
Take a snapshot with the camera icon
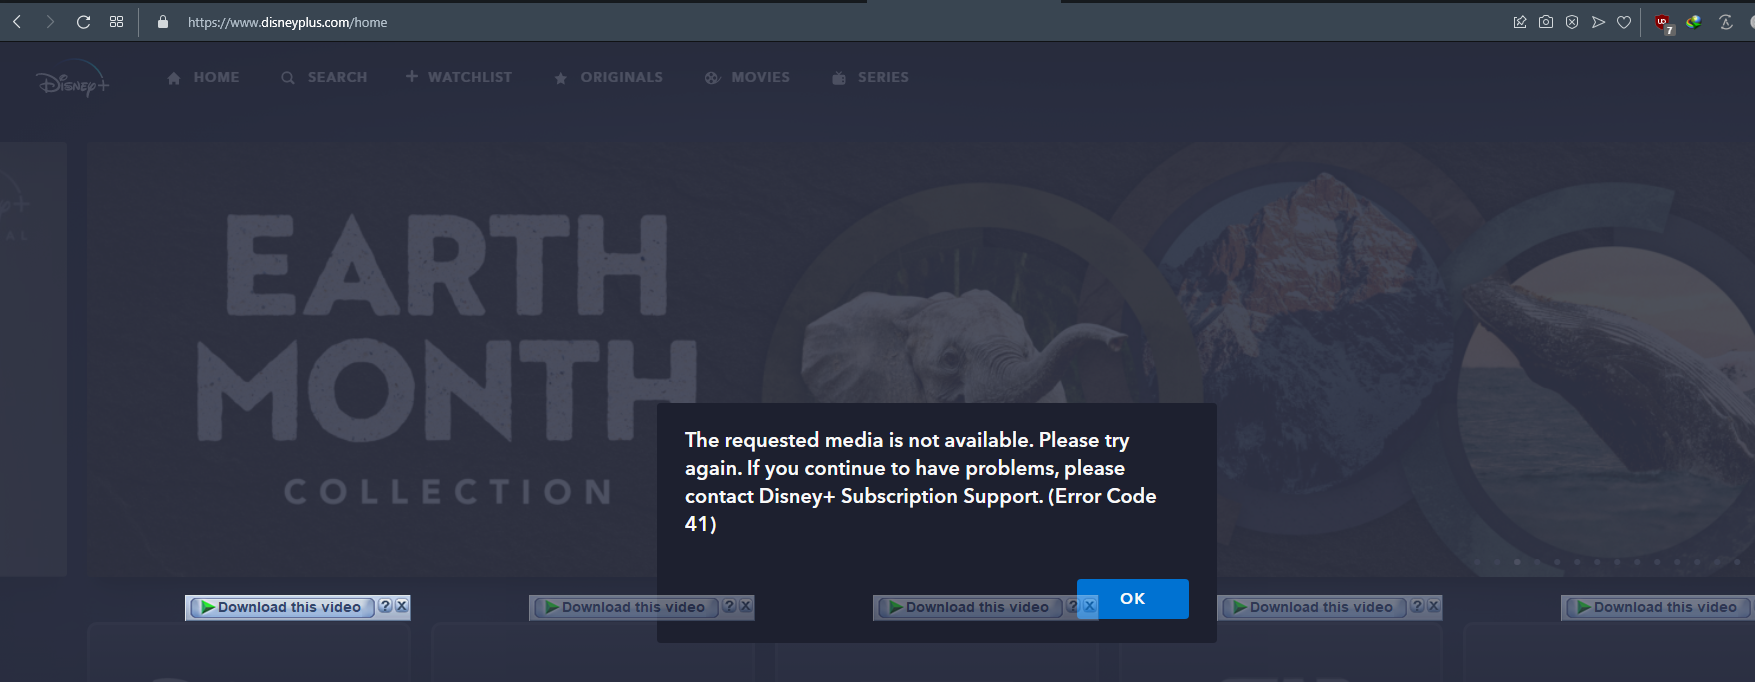tap(1546, 22)
